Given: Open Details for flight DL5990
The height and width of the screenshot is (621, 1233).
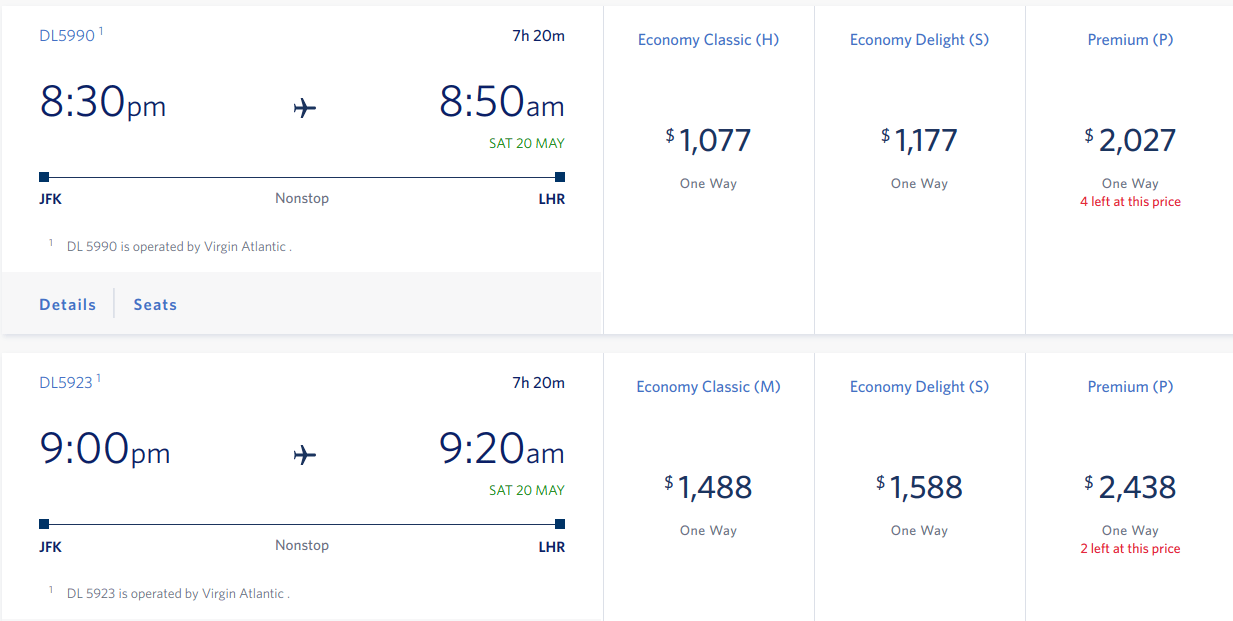Looking at the screenshot, I should tap(68, 305).
